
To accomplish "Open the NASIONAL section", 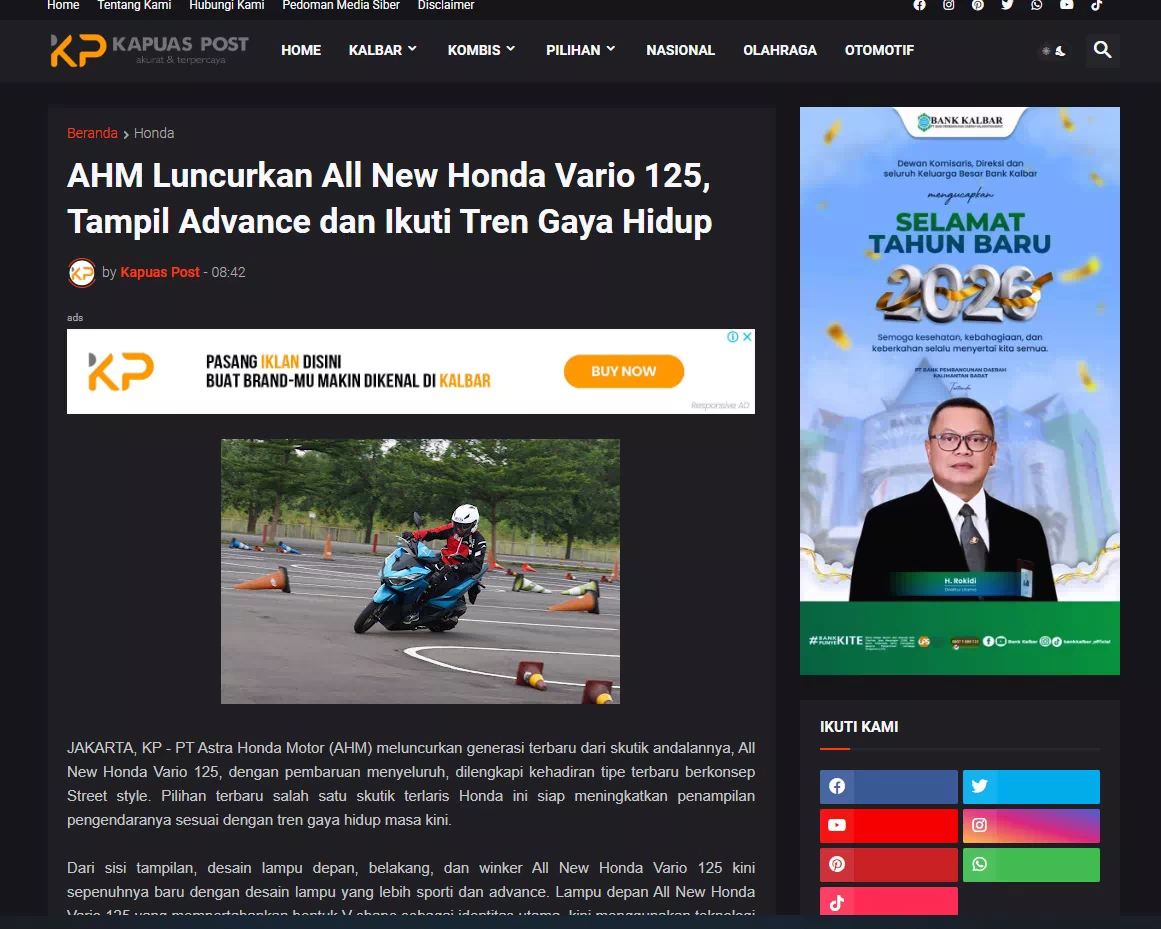I will point(680,50).
